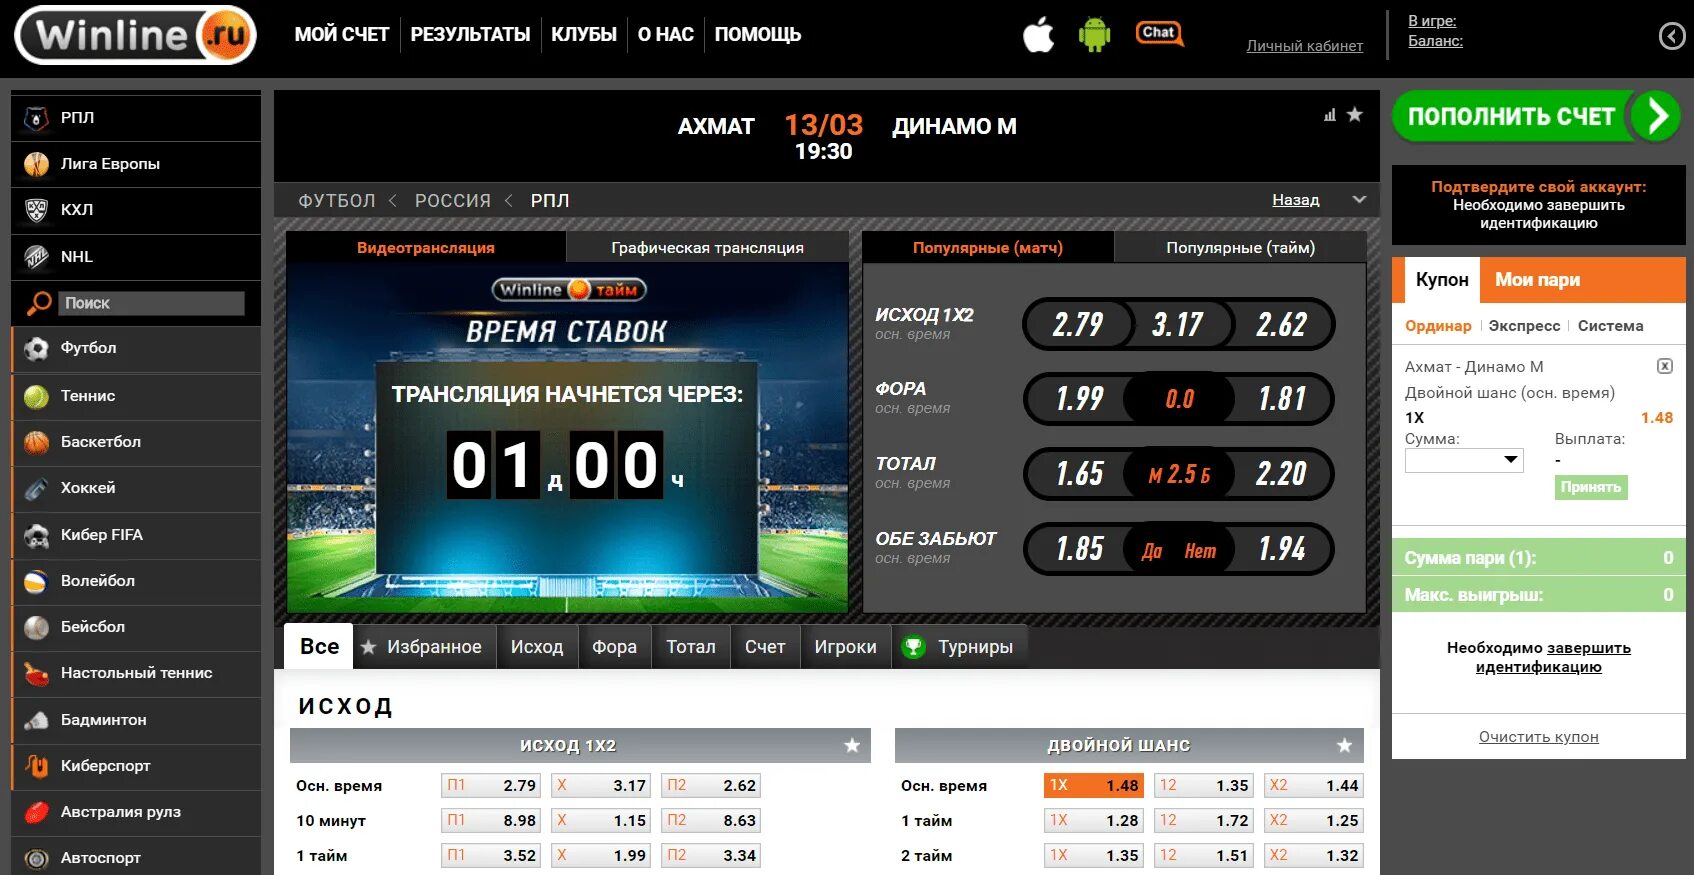
Task: Select the Киберспорт icon
Action: [x=37, y=766]
